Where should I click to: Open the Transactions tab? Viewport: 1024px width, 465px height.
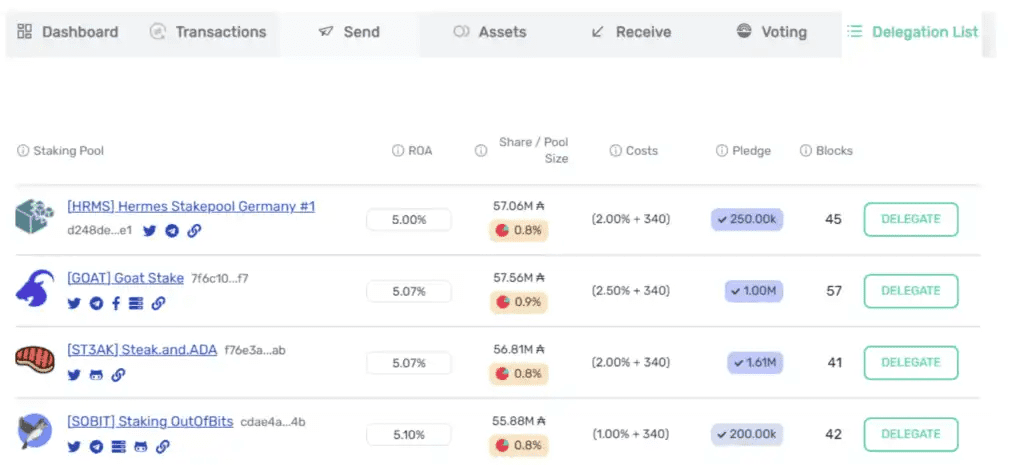coord(208,32)
